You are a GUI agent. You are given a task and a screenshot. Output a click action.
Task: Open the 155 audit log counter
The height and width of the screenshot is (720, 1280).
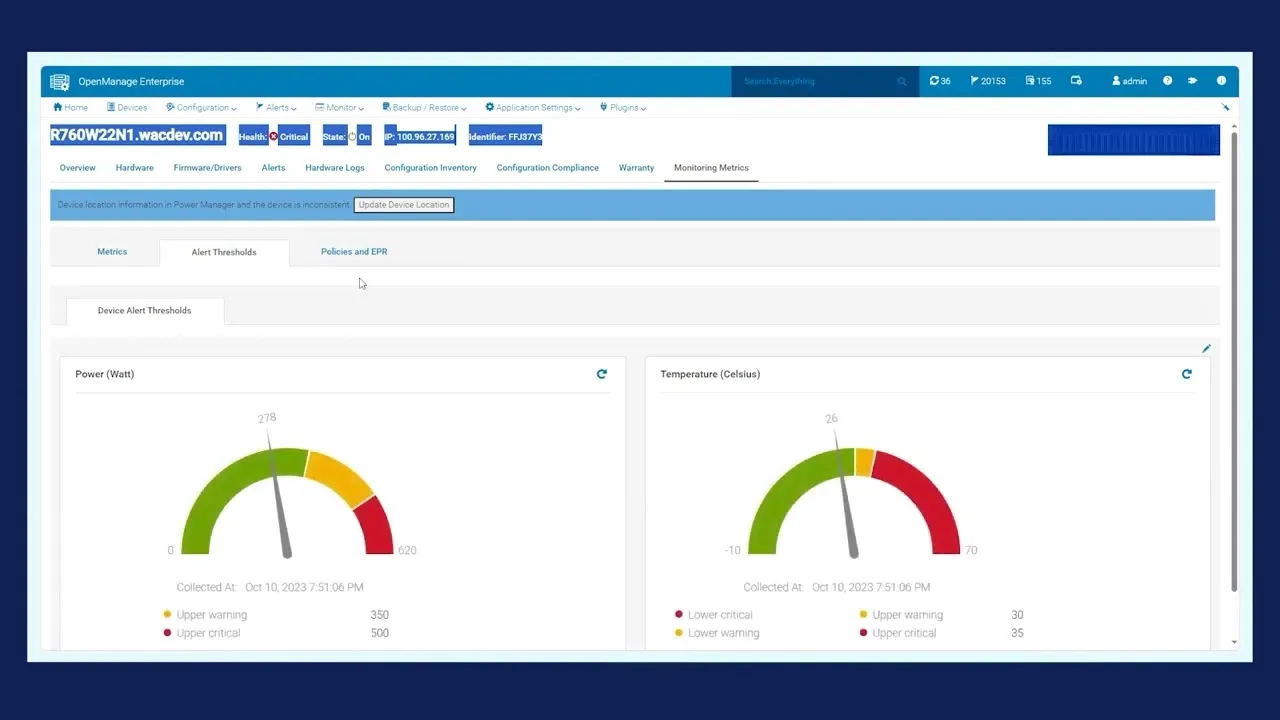tap(1038, 81)
